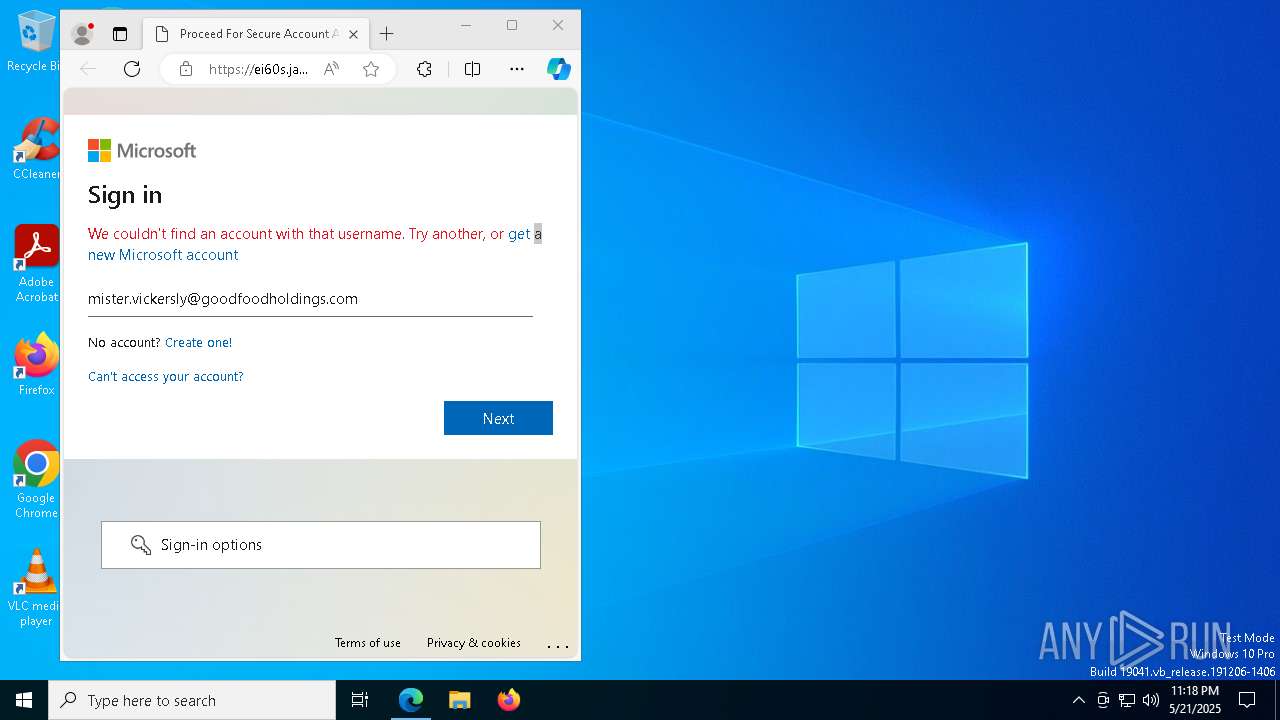
Task: Select the VLC media player shortcut
Action: [36, 588]
